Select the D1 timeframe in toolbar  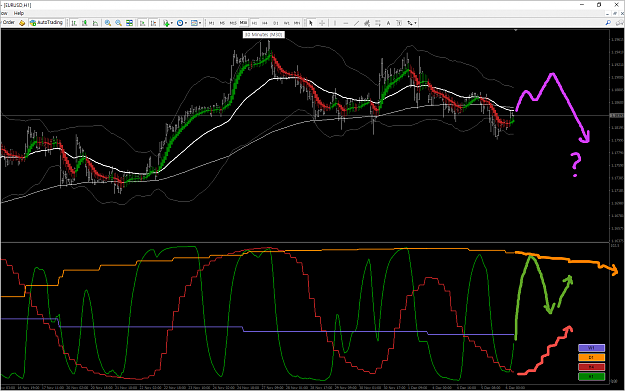point(275,23)
